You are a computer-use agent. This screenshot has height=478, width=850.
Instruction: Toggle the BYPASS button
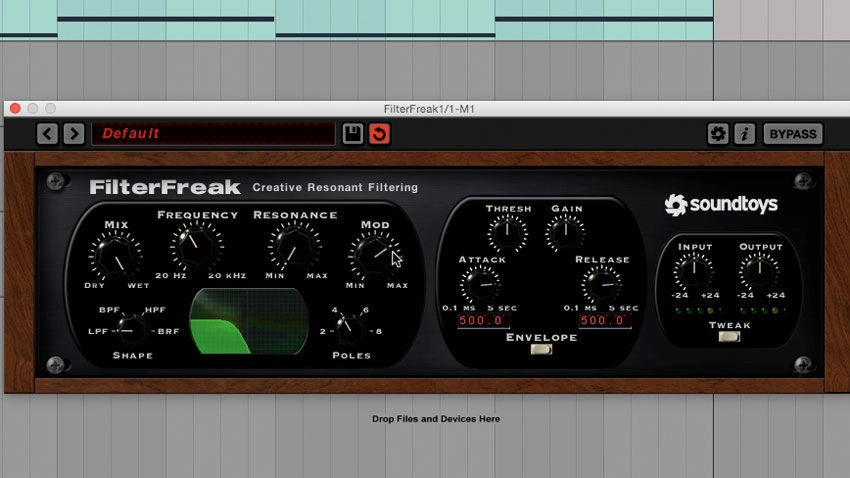(793, 133)
